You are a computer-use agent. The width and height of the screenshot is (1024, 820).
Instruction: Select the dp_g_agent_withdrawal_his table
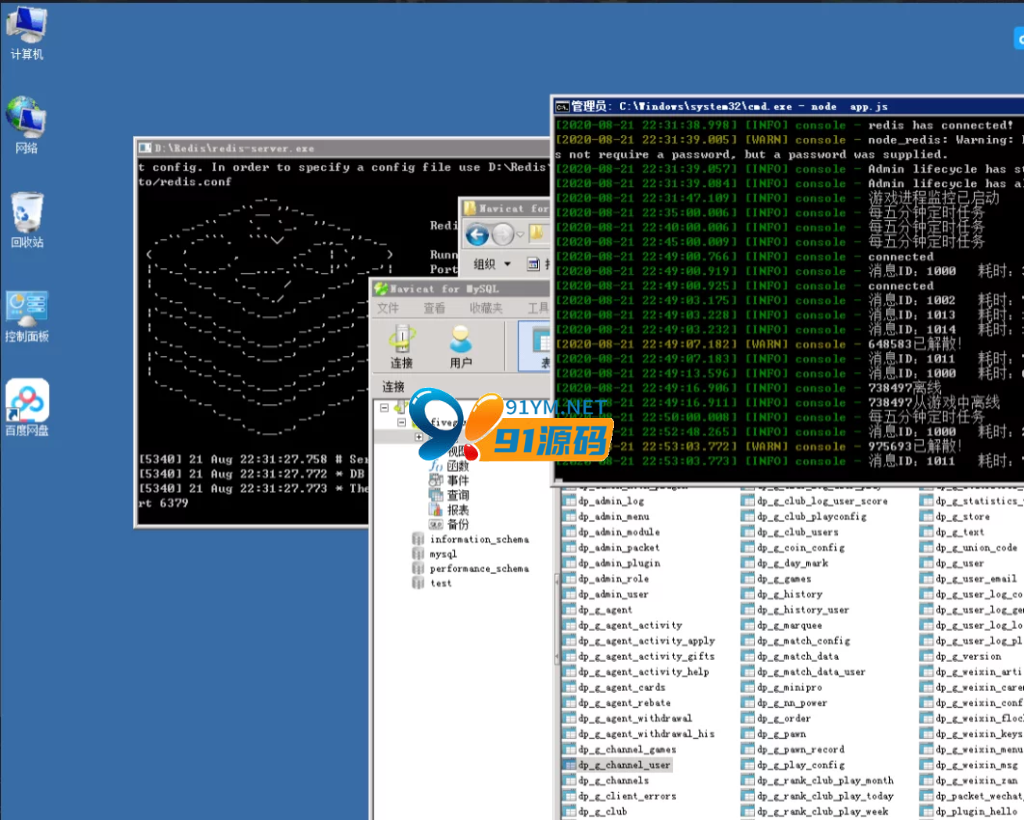(646, 734)
